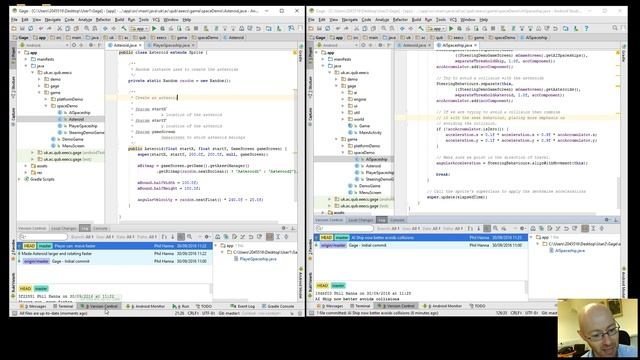Click the Stop square icon in left window
This screenshot has width=640, height=360.
(196, 29)
